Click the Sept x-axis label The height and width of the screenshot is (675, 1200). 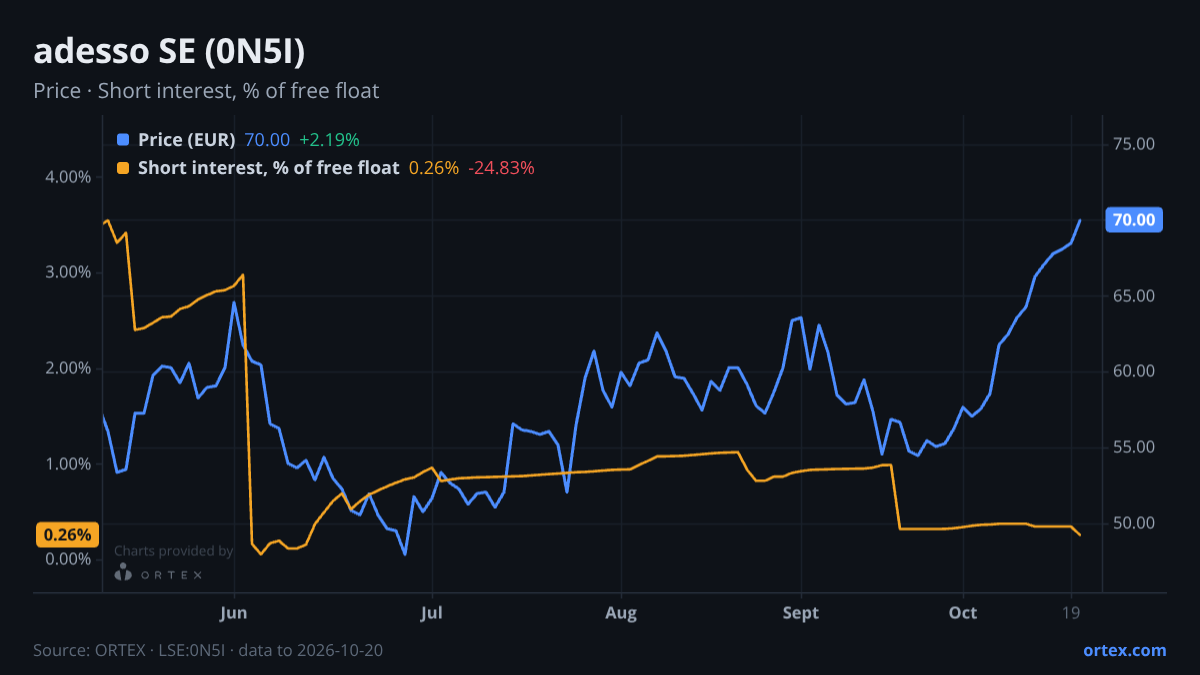click(x=802, y=613)
